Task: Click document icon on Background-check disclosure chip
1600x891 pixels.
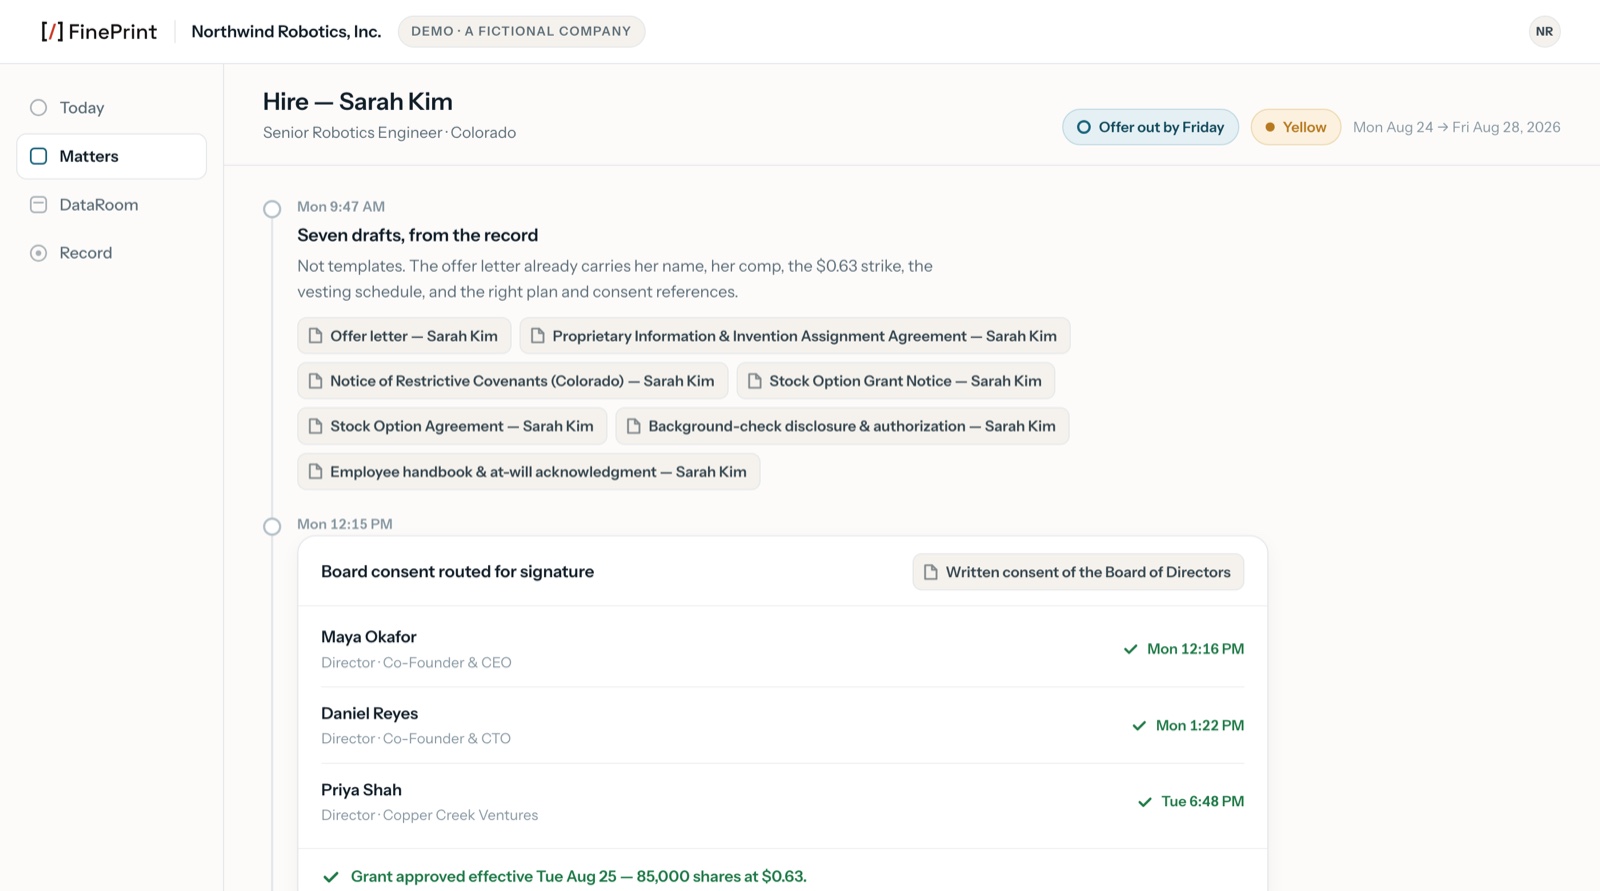Action: [634, 426]
